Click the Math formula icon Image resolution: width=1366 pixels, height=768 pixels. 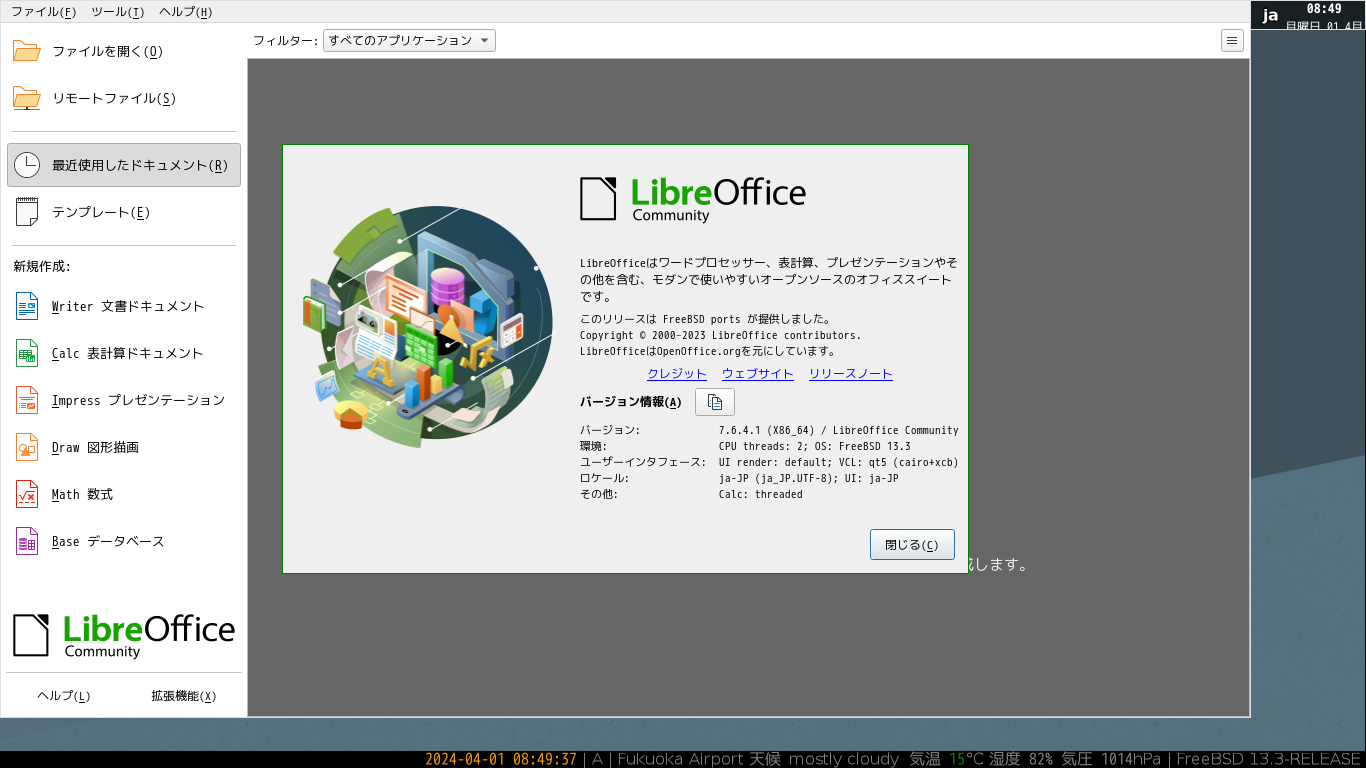point(27,494)
